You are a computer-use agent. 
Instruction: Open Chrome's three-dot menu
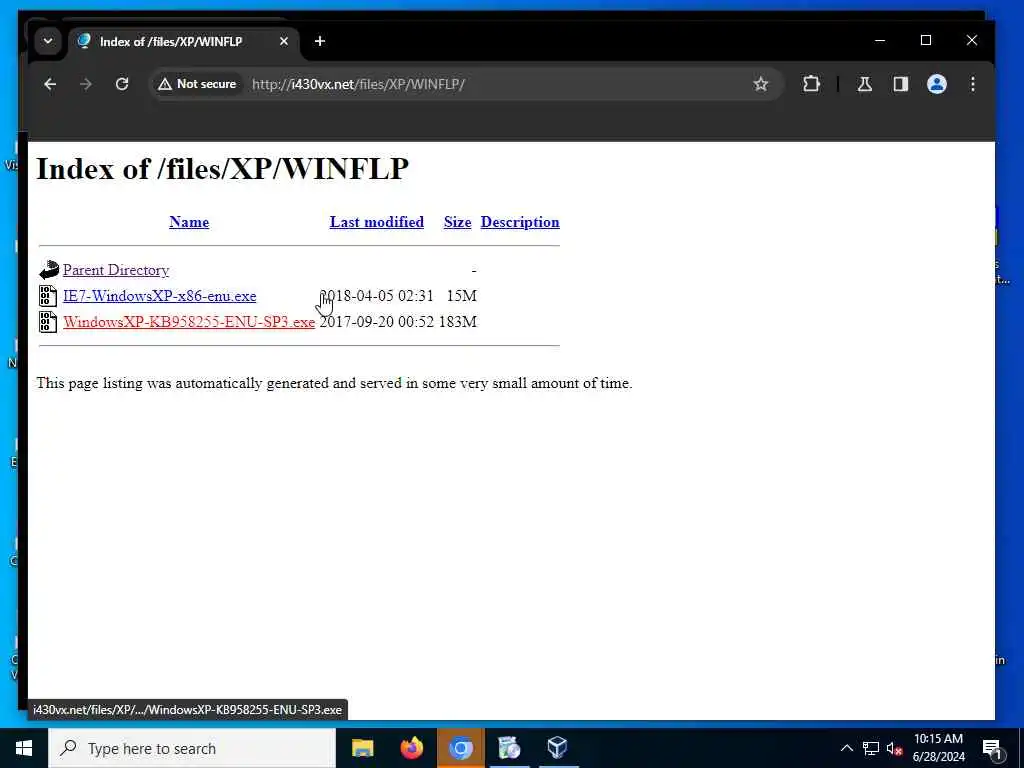[972, 84]
